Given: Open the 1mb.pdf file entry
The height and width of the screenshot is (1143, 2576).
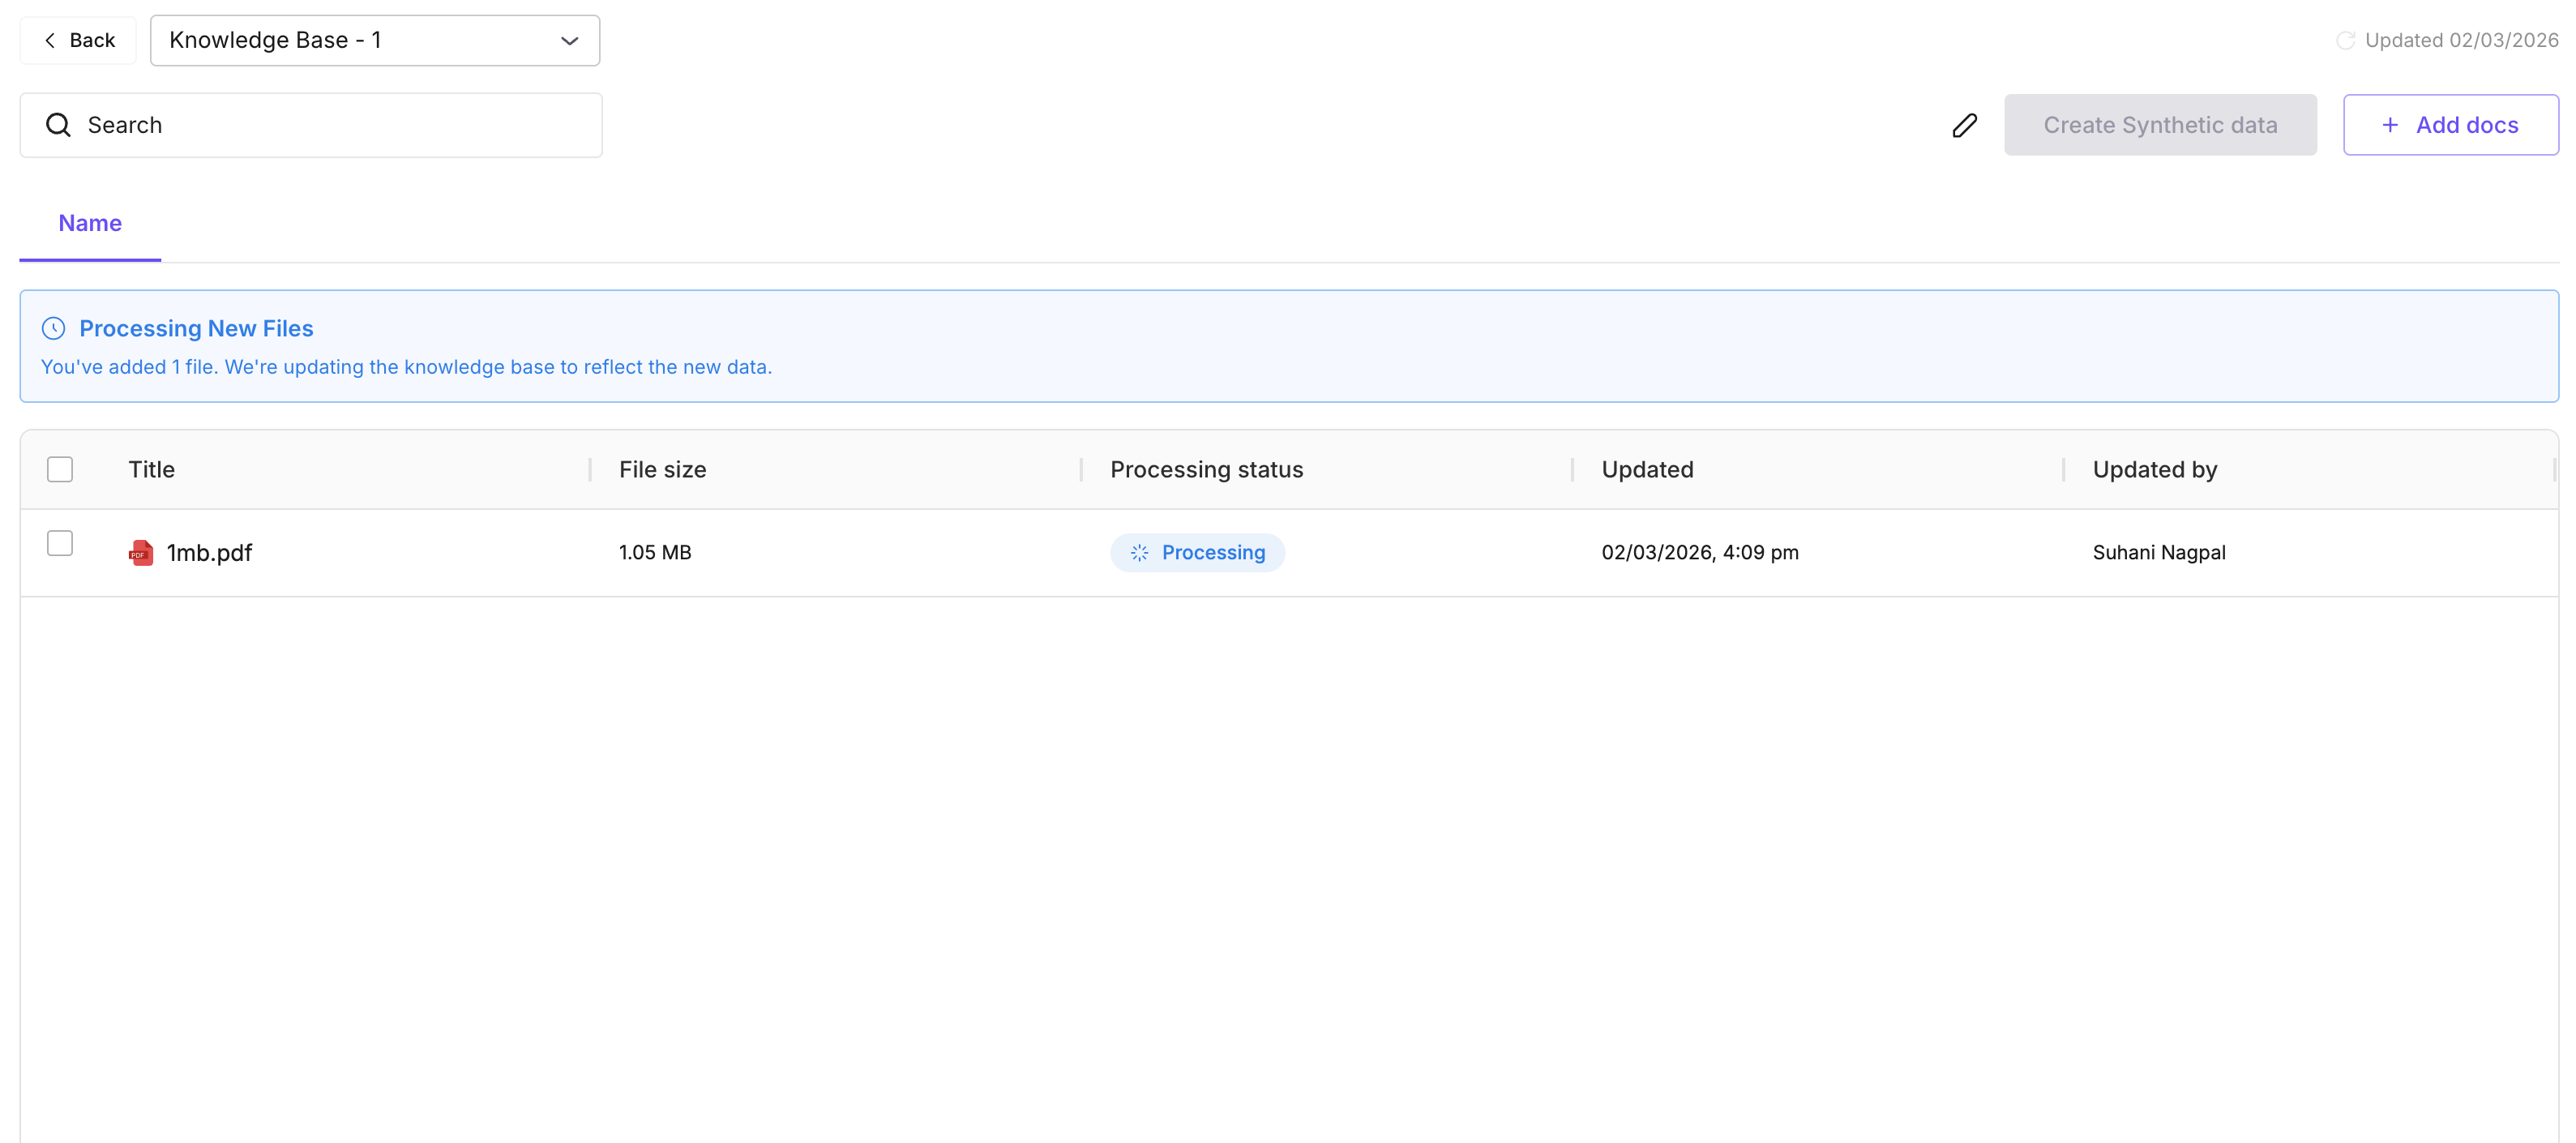Looking at the screenshot, I should [208, 552].
